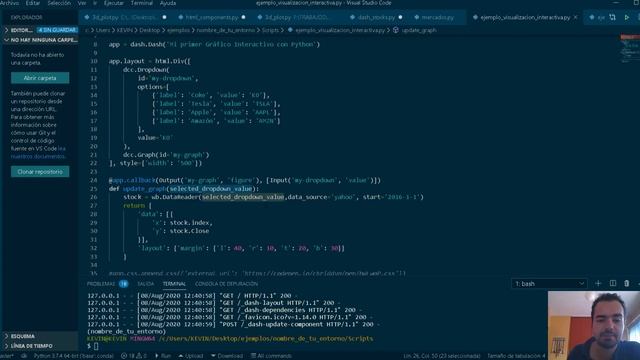
Task: Create a new terminal with plus icon
Action: click(598, 283)
